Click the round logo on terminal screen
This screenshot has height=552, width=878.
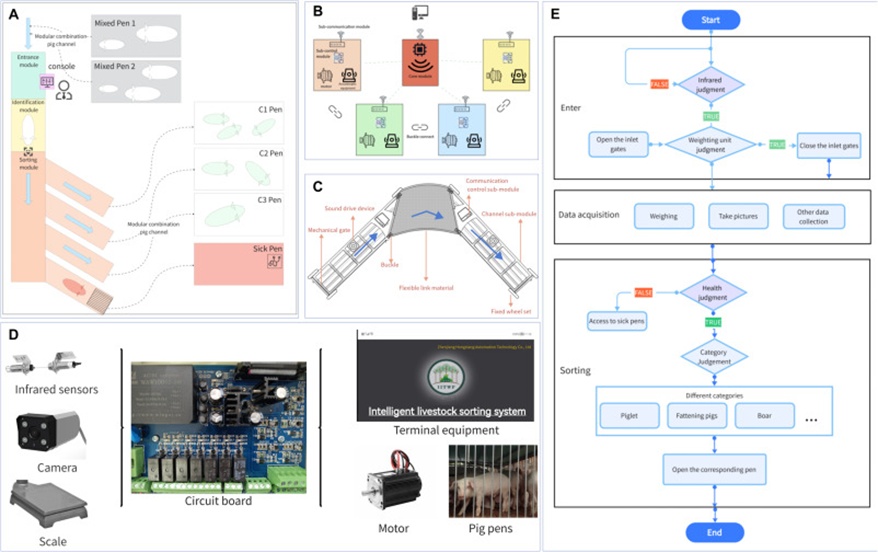point(446,377)
